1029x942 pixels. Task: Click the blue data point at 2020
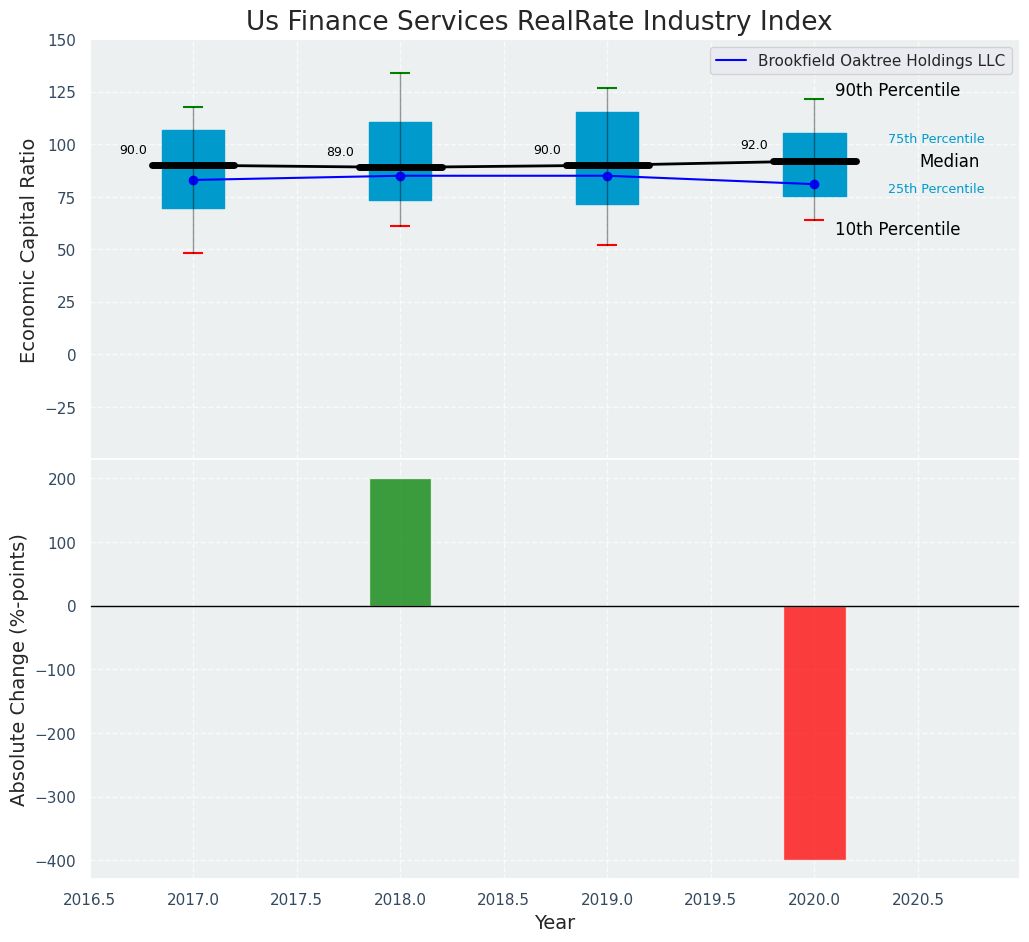814,184
